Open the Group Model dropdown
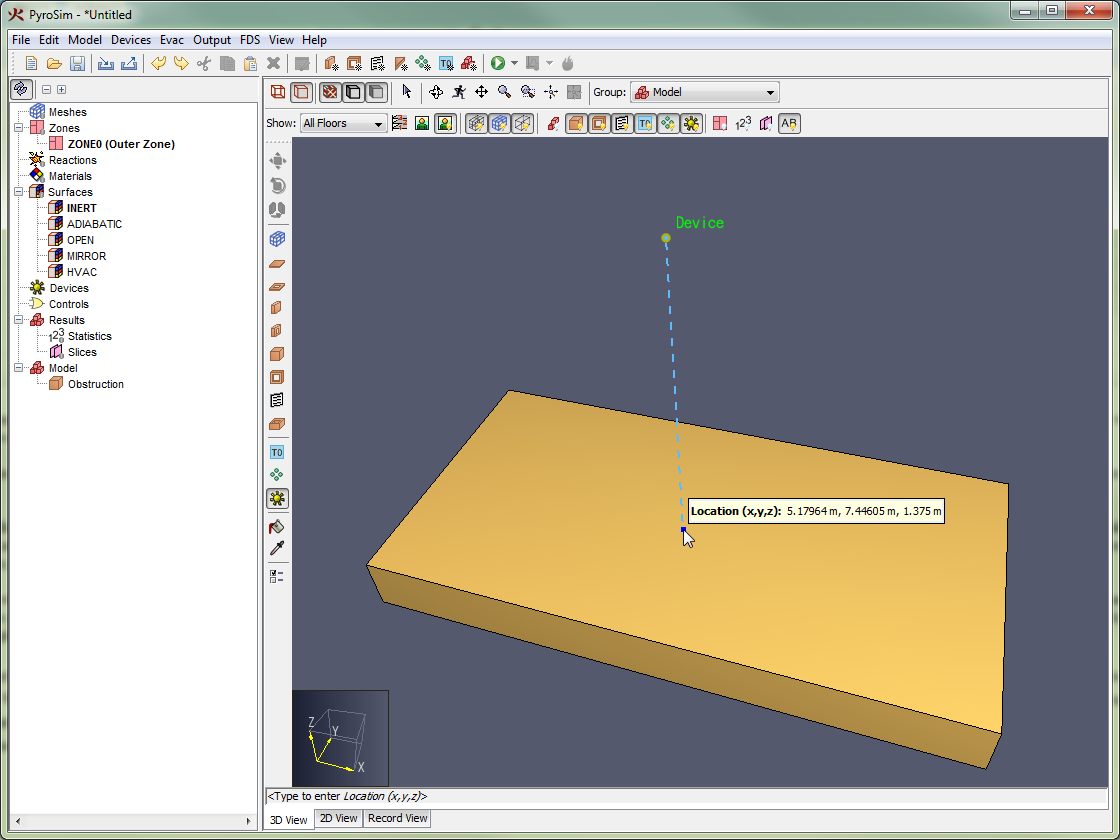This screenshot has height=840, width=1120. (x=704, y=92)
